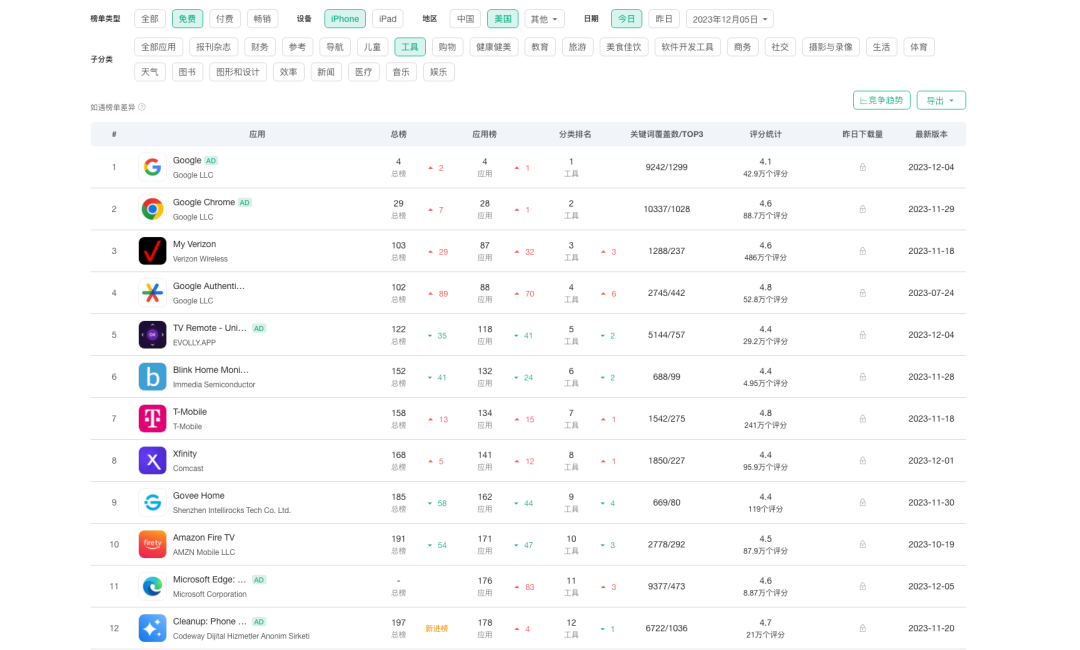Click the help icon beside 如遇榜单差异

point(142,107)
